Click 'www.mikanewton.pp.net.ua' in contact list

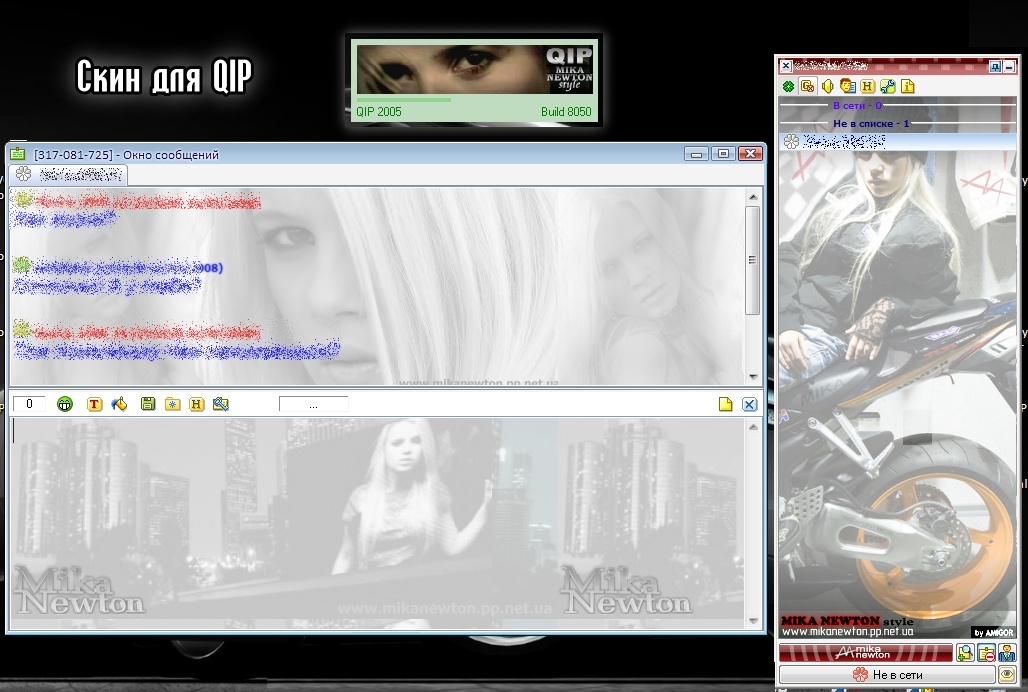coord(848,632)
